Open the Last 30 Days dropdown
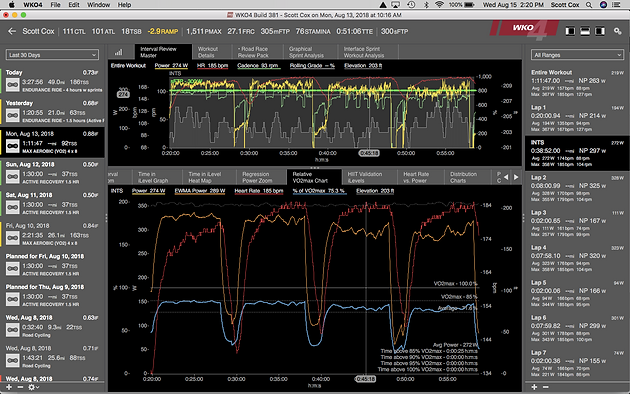Image resolution: width=630 pixels, height=394 pixels. coord(52,55)
